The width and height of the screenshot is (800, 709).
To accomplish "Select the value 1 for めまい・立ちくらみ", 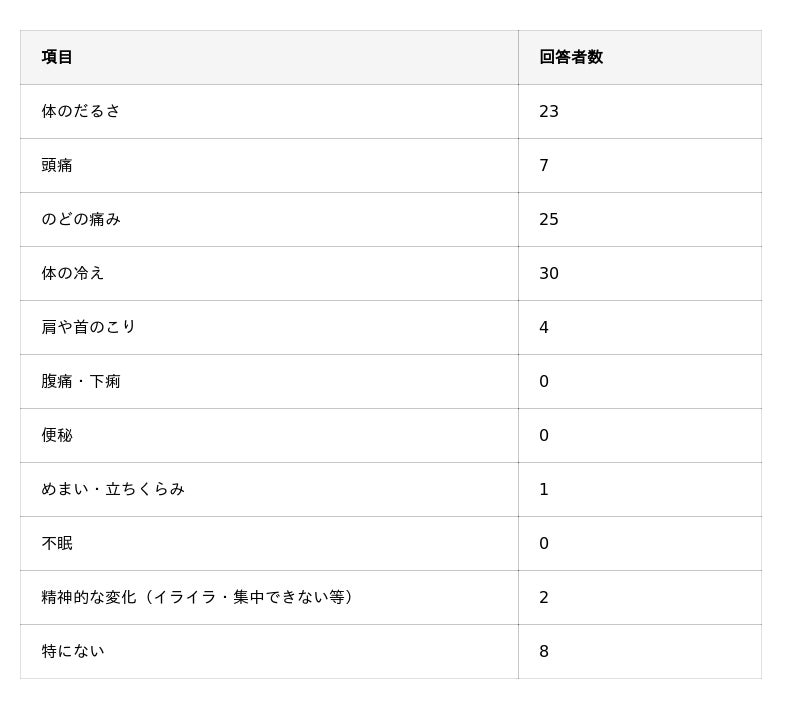I will [544, 489].
